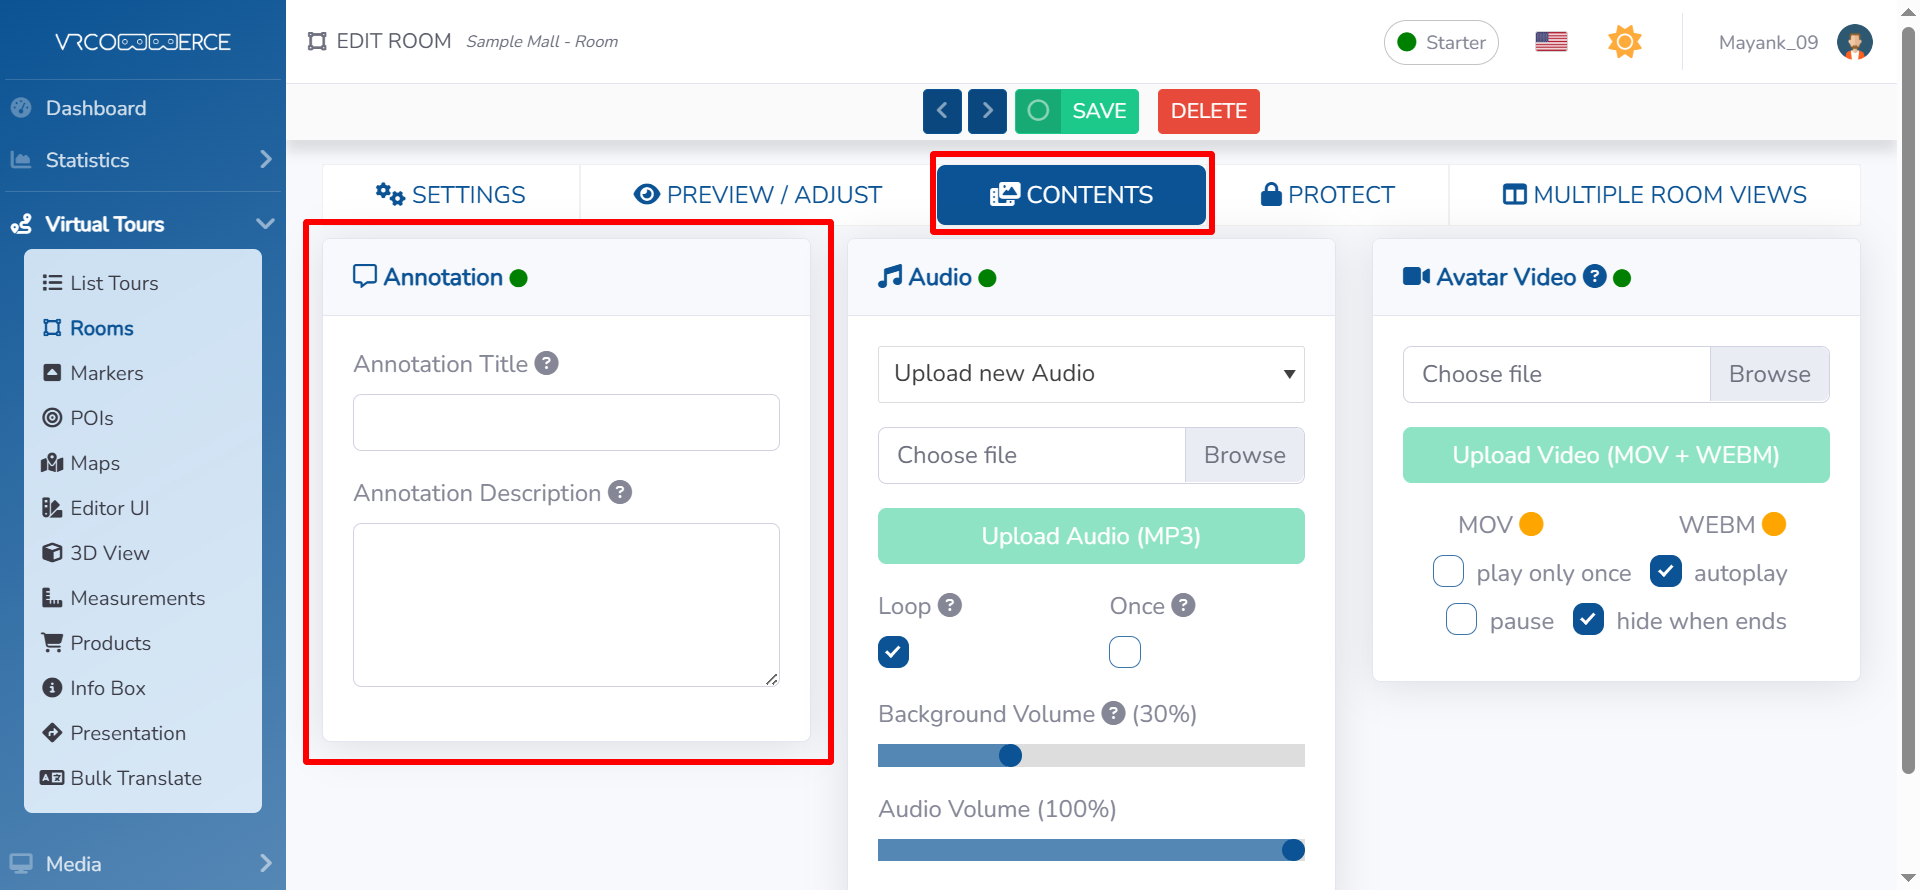Disable the autoplay checkbox

[x=1665, y=571]
